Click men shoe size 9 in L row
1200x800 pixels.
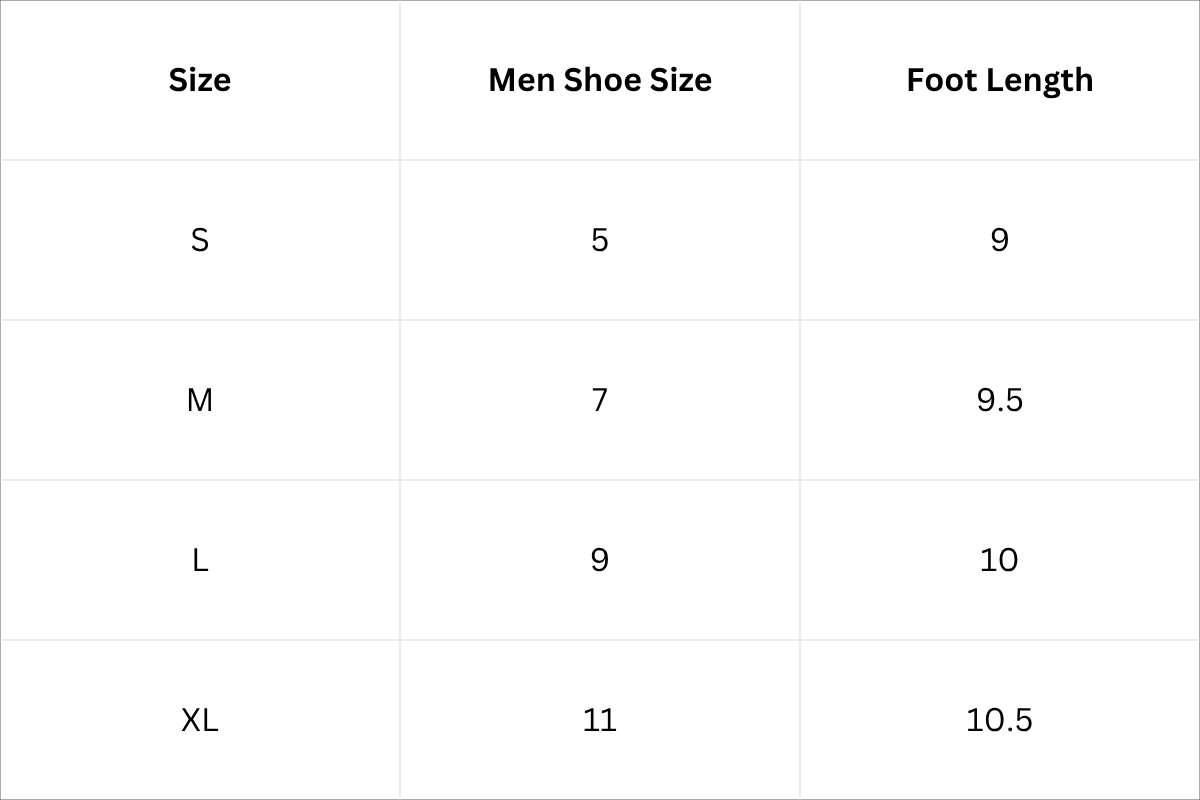(600, 560)
